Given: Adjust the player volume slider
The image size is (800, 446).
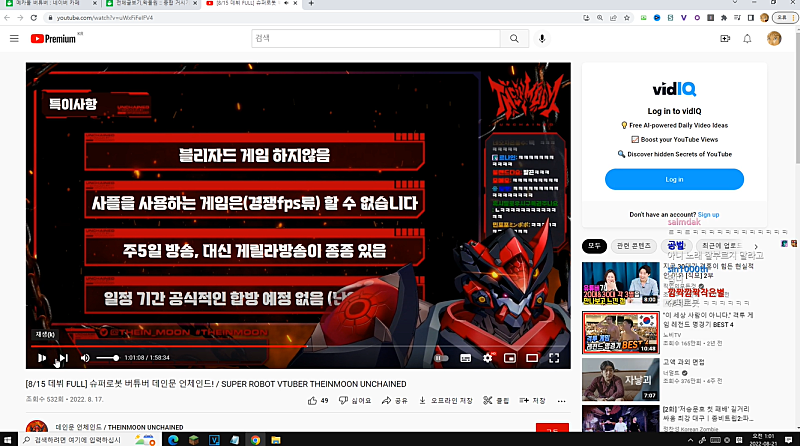Looking at the screenshot, I should (108, 358).
